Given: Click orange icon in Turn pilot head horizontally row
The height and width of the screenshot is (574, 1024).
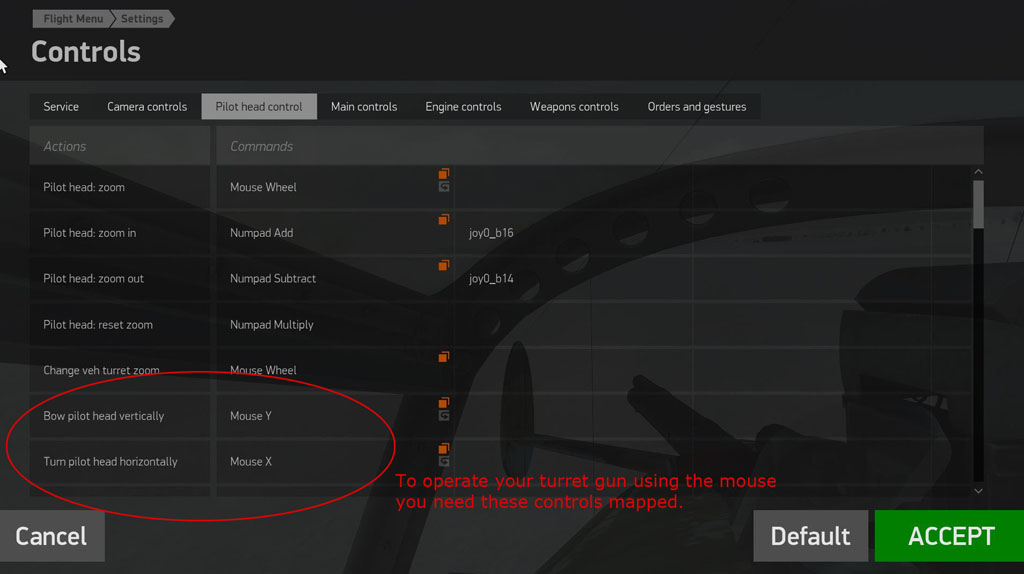Looking at the screenshot, I should [443, 448].
